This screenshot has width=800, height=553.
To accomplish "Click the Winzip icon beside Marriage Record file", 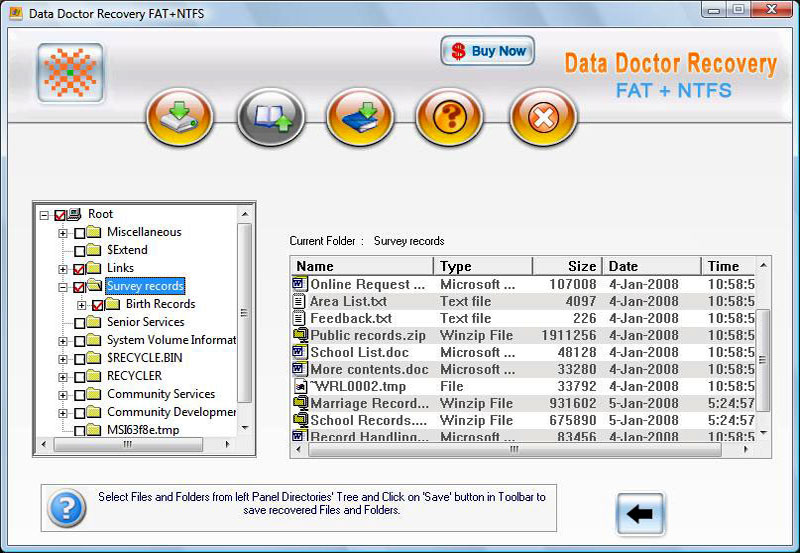I will click(301, 403).
